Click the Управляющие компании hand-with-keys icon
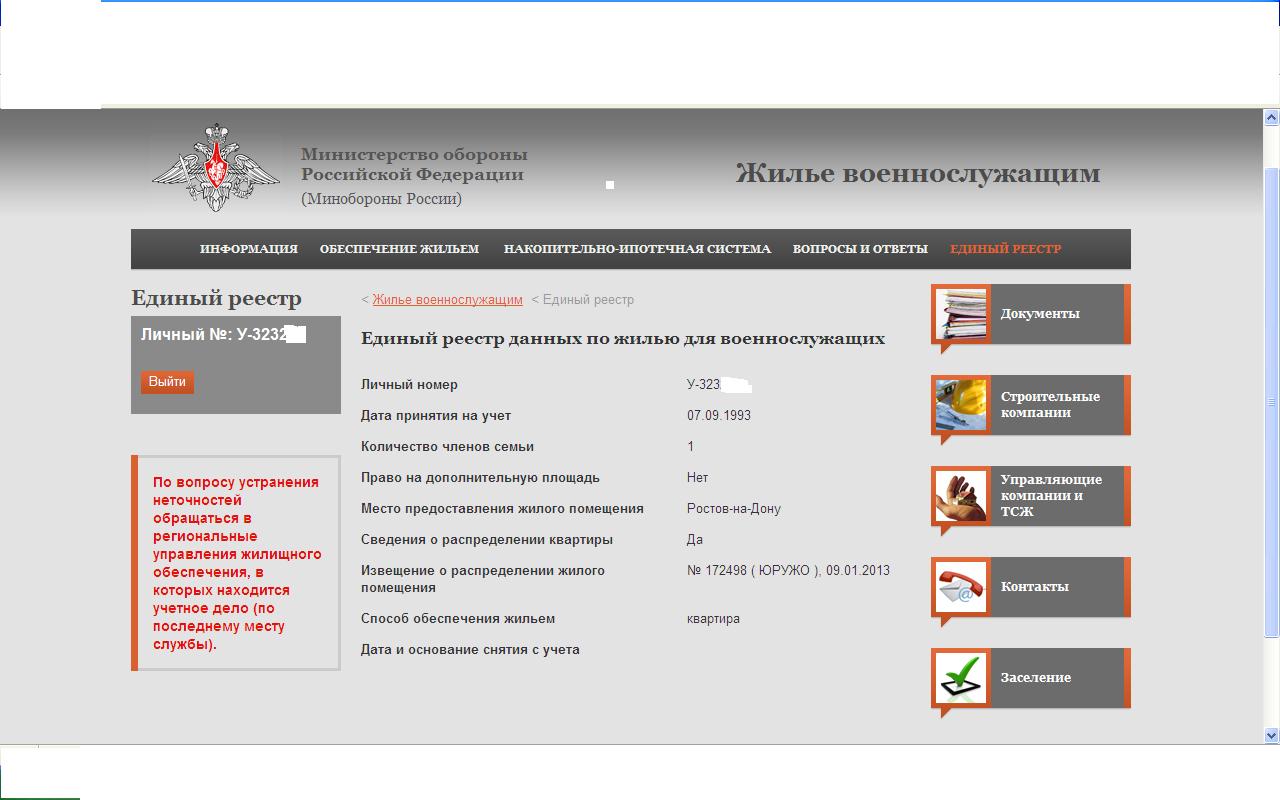1280x800 pixels. point(961,496)
